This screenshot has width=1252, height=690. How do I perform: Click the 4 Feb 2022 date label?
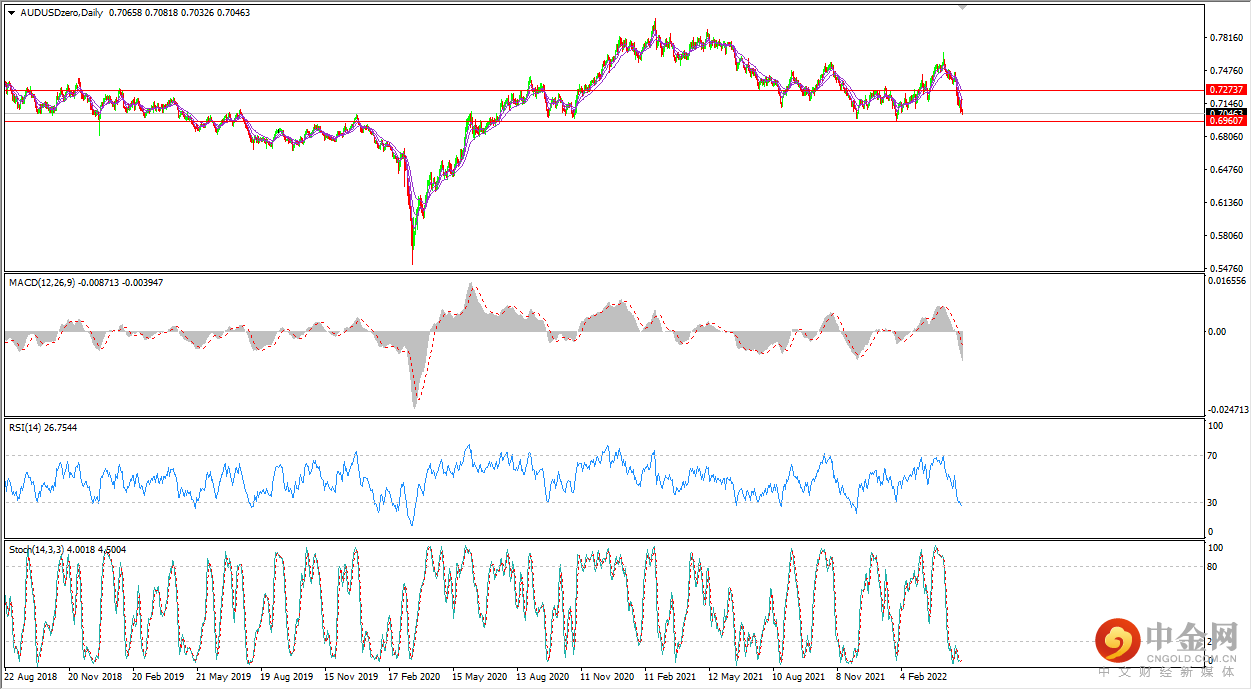click(x=925, y=677)
